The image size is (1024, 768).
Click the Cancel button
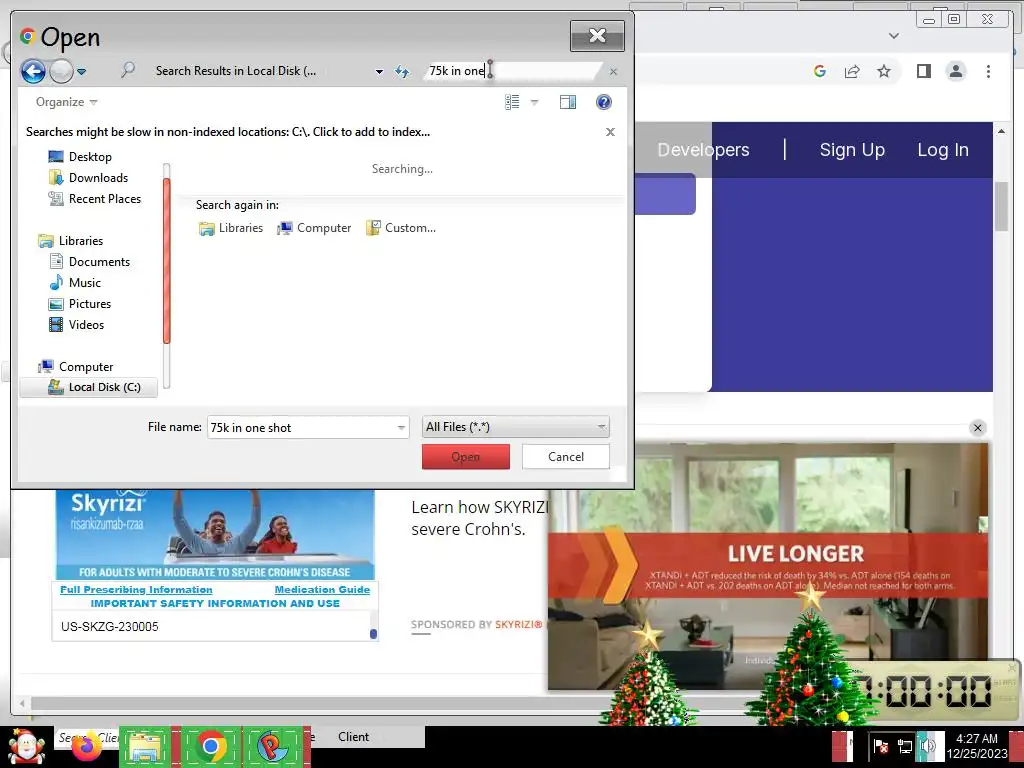click(566, 457)
